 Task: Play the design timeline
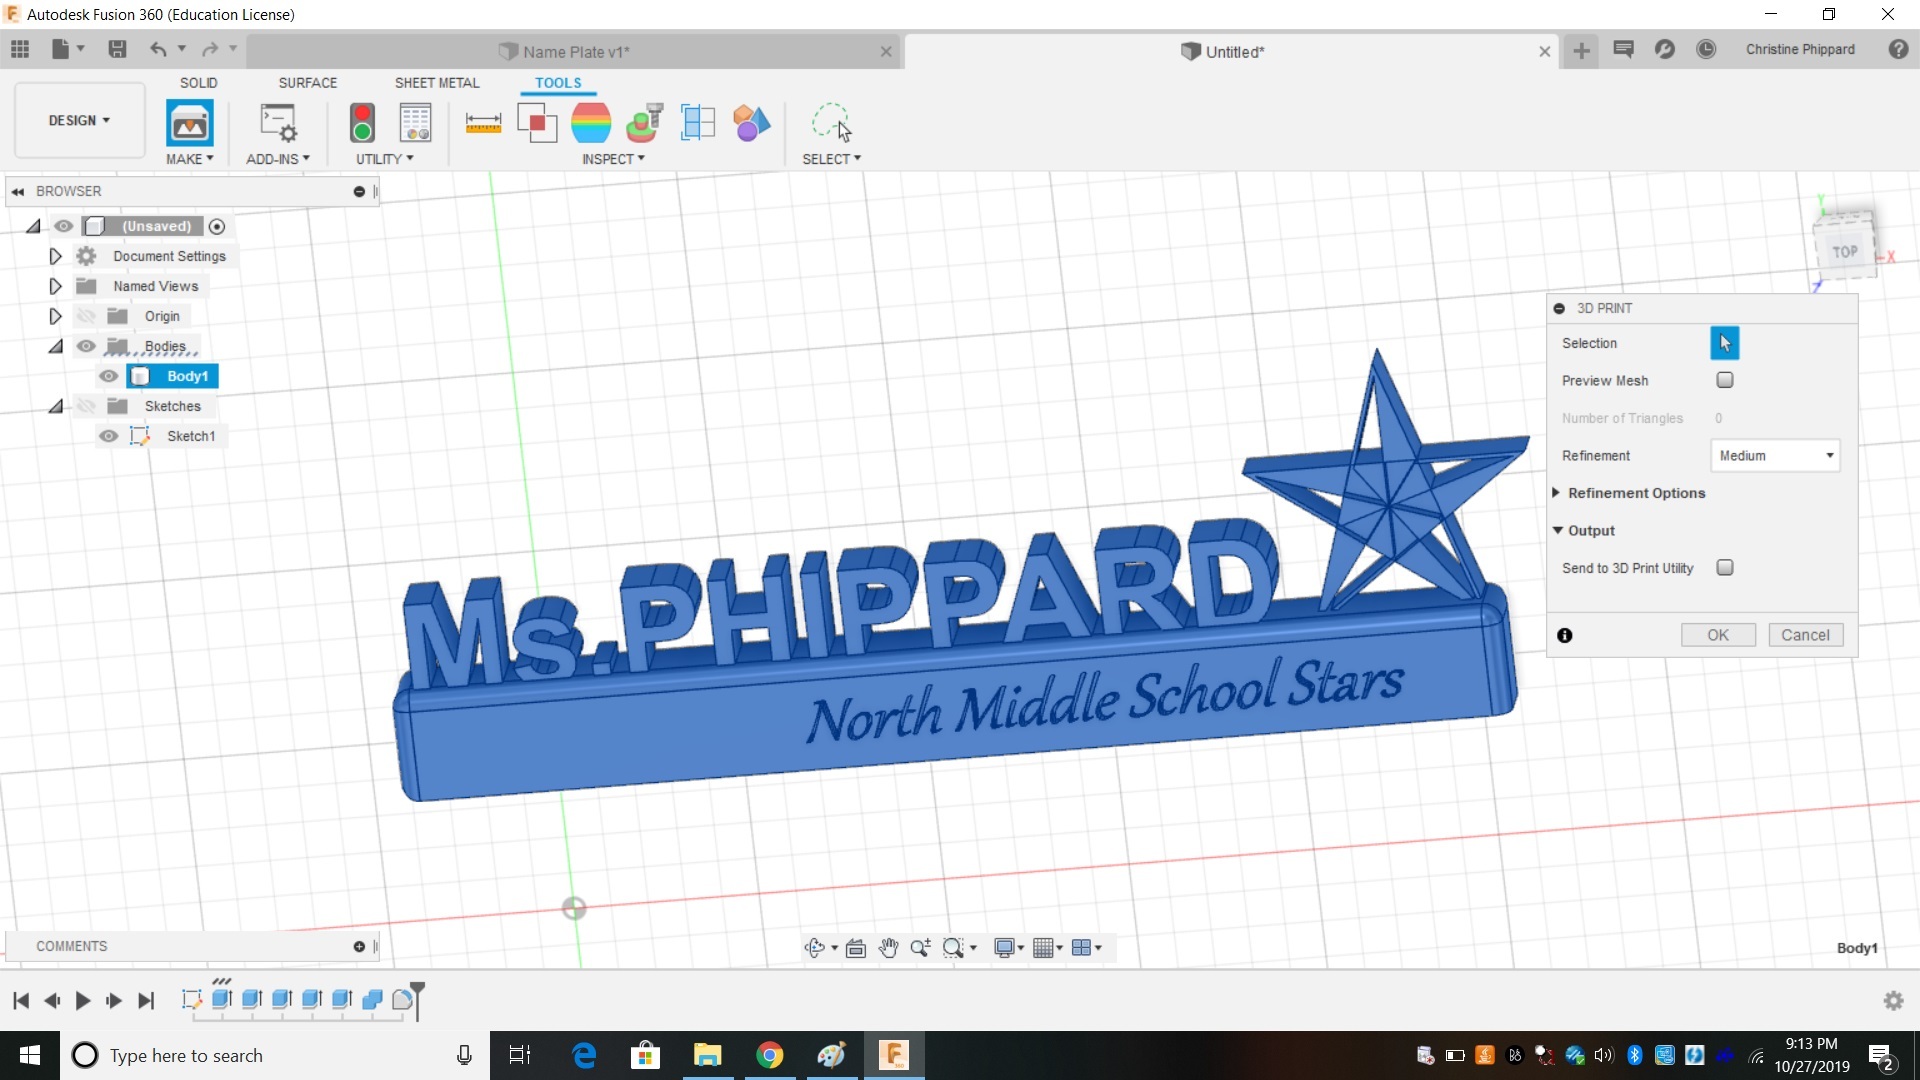pyautogui.click(x=83, y=1000)
